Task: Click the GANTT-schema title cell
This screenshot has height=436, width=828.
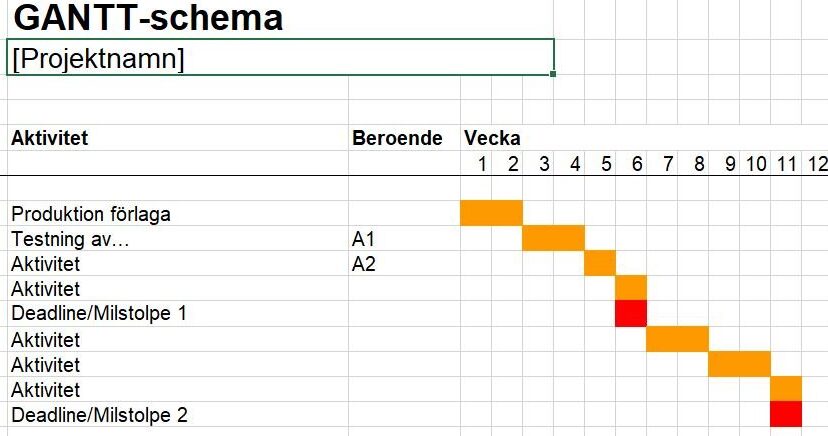Action: 148,17
